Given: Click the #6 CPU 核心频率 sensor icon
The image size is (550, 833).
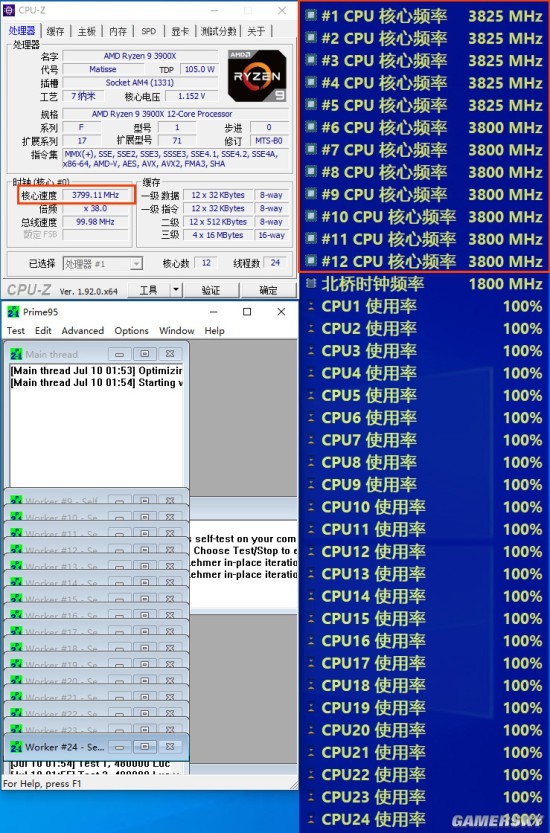Looking at the screenshot, I should (311, 127).
